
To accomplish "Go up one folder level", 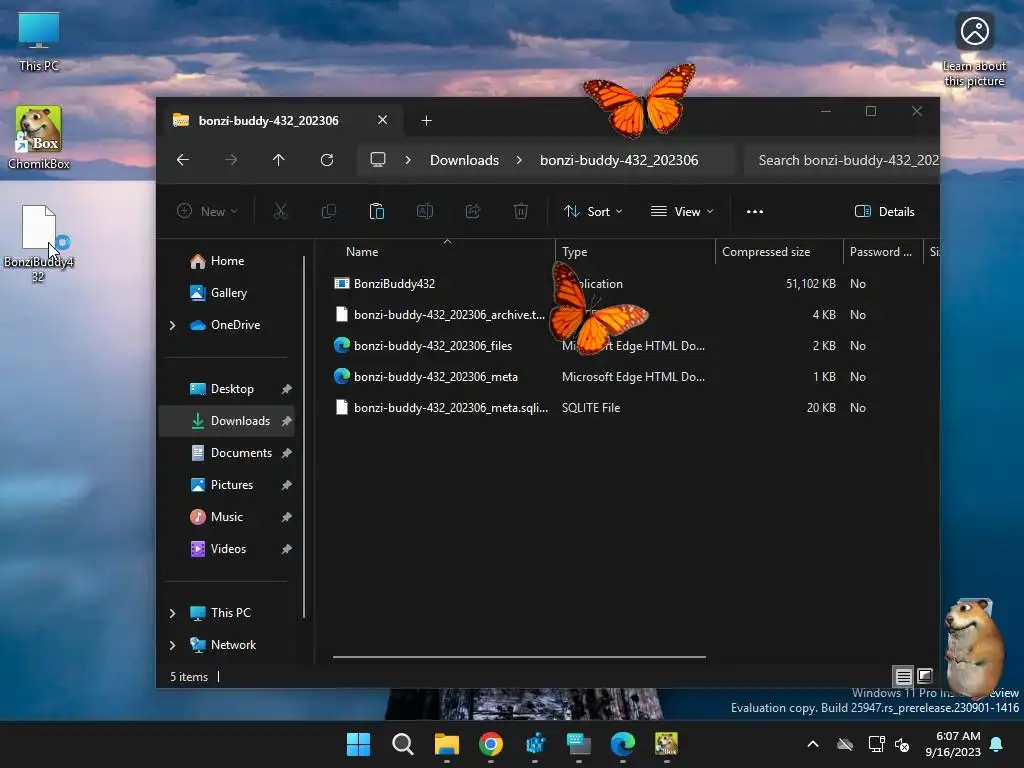I will 279,160.
